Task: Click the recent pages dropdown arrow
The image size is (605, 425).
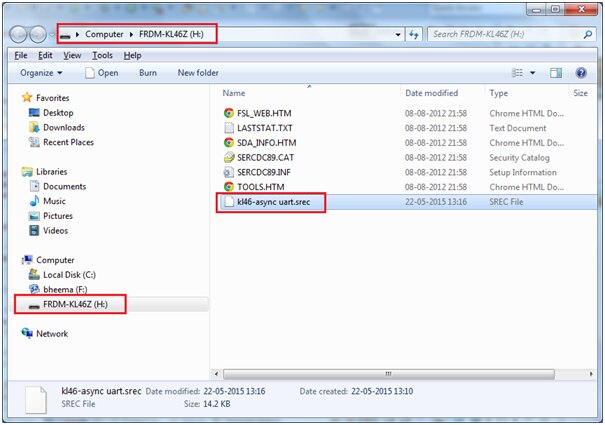Action: pyautogui.click(x=51, y=35)
